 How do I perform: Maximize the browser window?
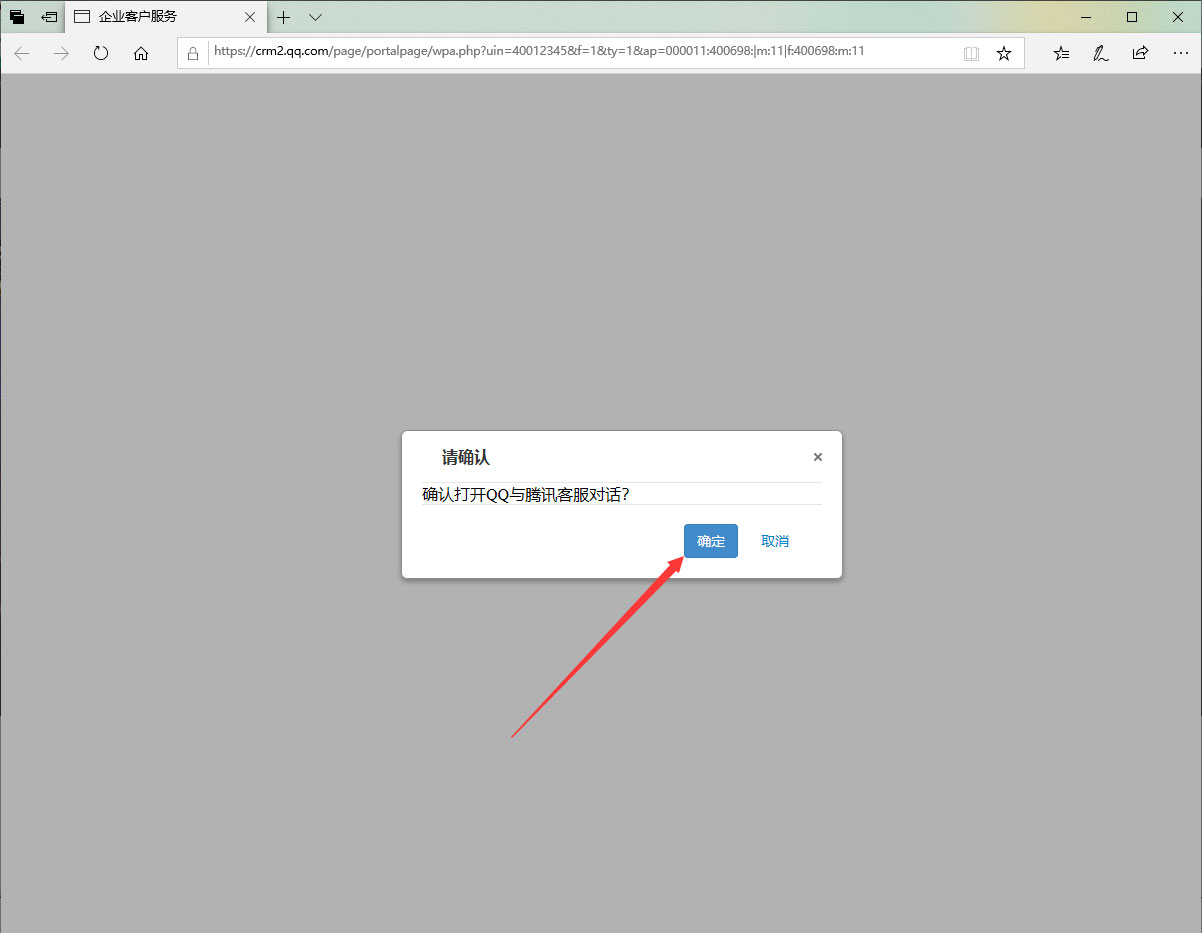pyautogui.click(x=1132, y=17)
